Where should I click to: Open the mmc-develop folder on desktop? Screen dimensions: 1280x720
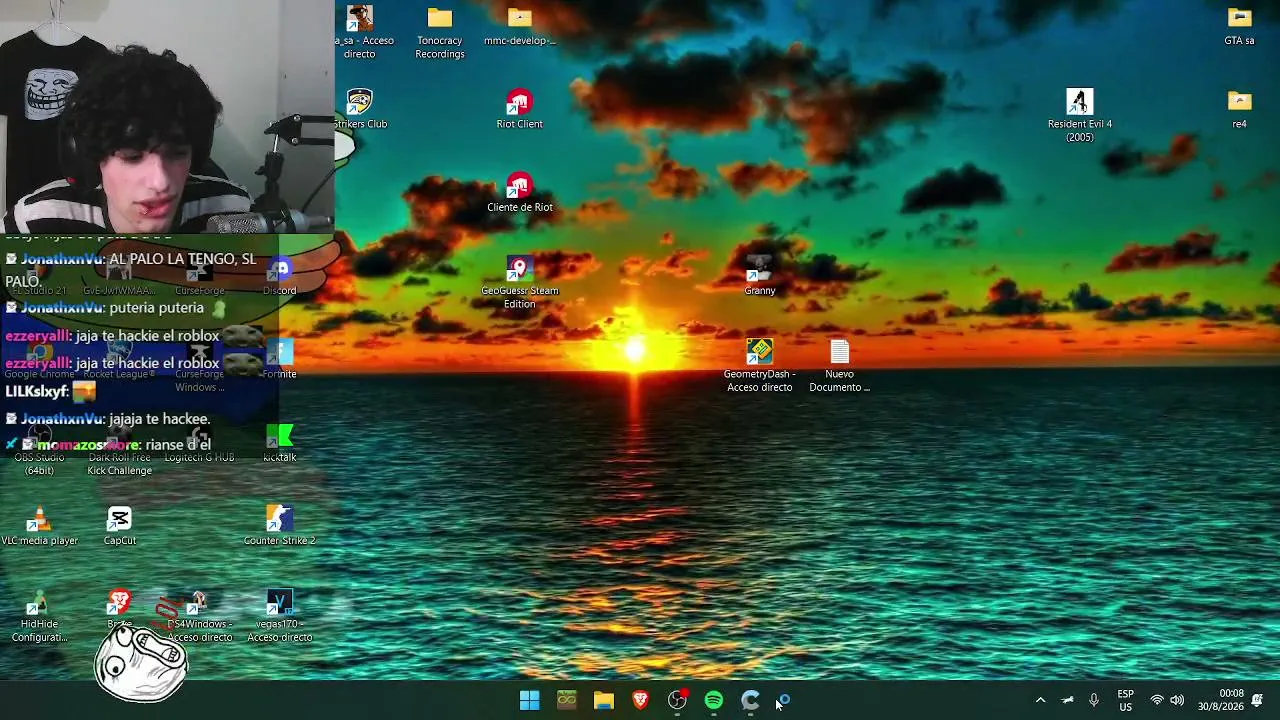coord(519,27)
